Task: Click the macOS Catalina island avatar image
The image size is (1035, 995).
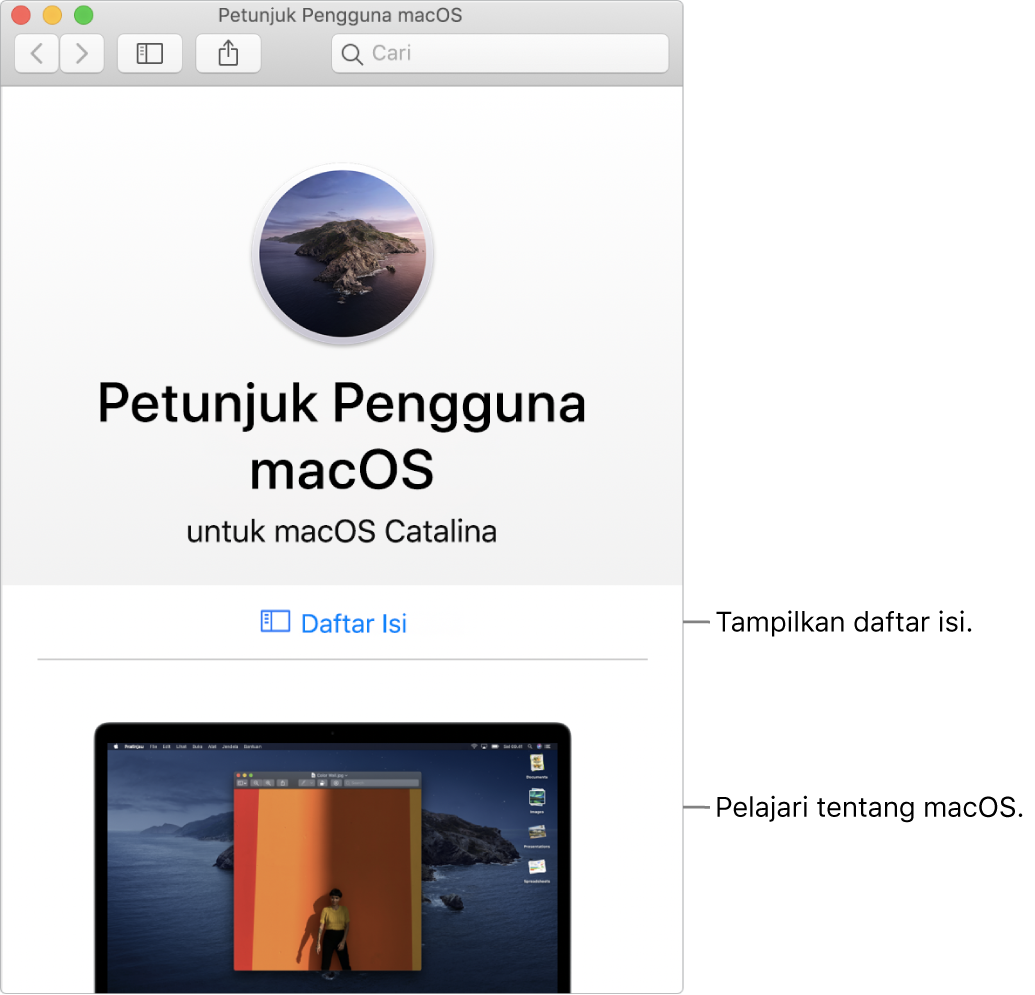Action: [x=342, y=254]
